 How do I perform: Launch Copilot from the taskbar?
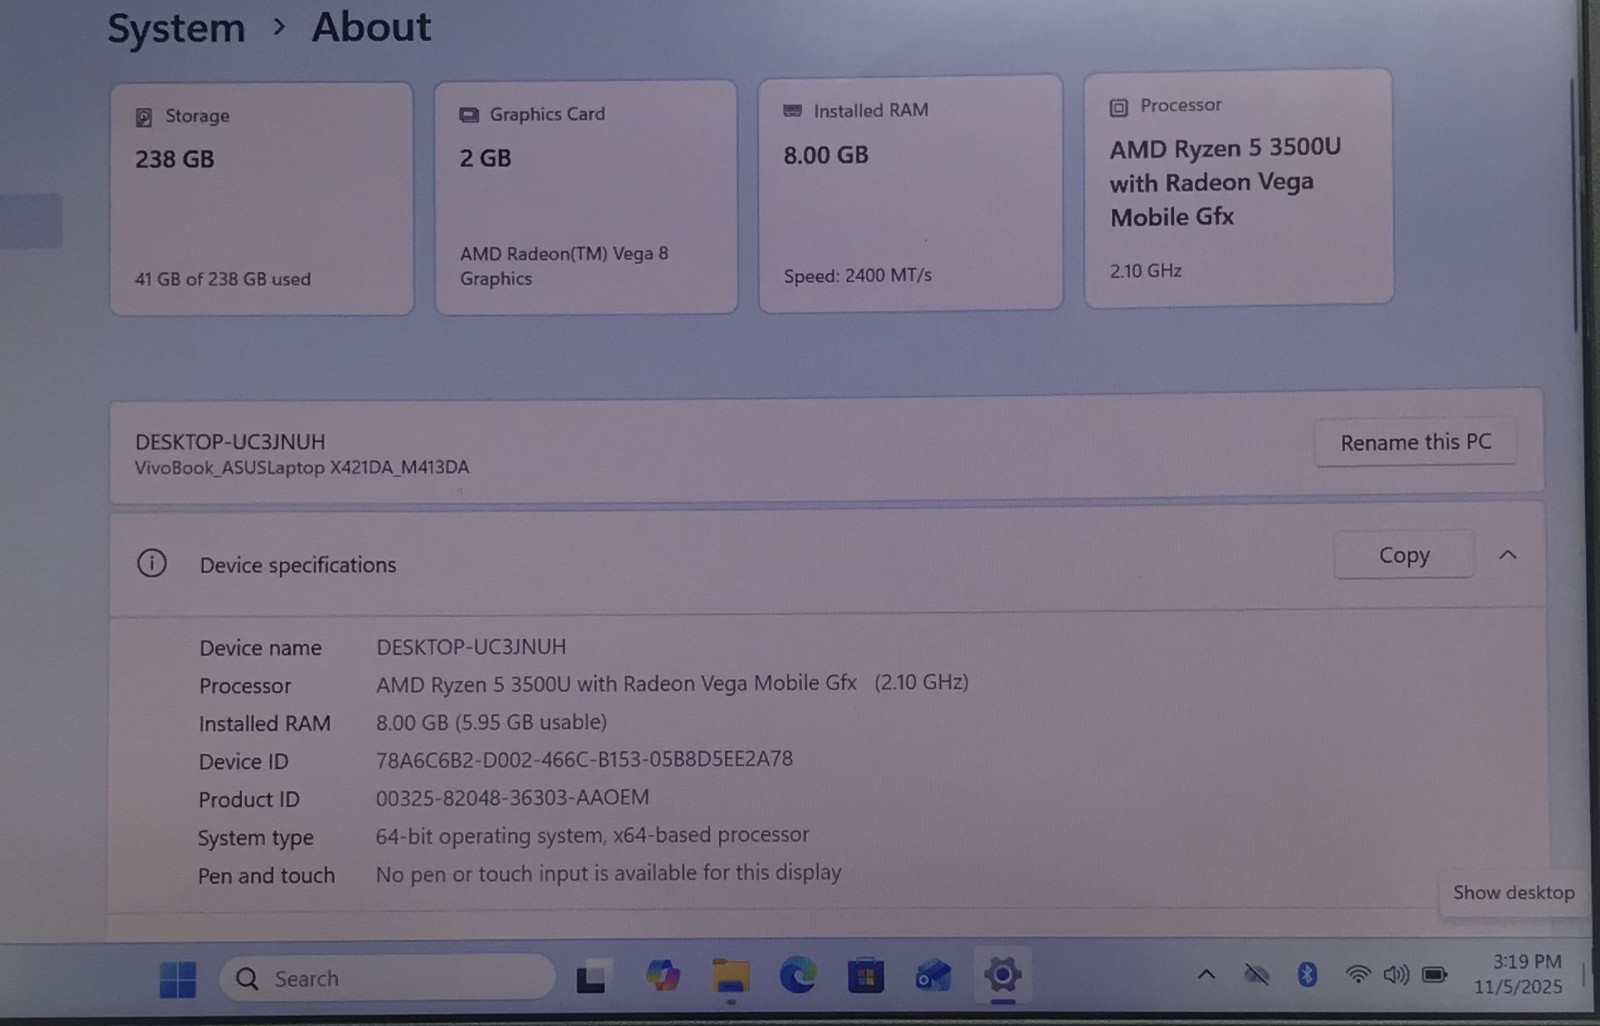tap(662, 975)
